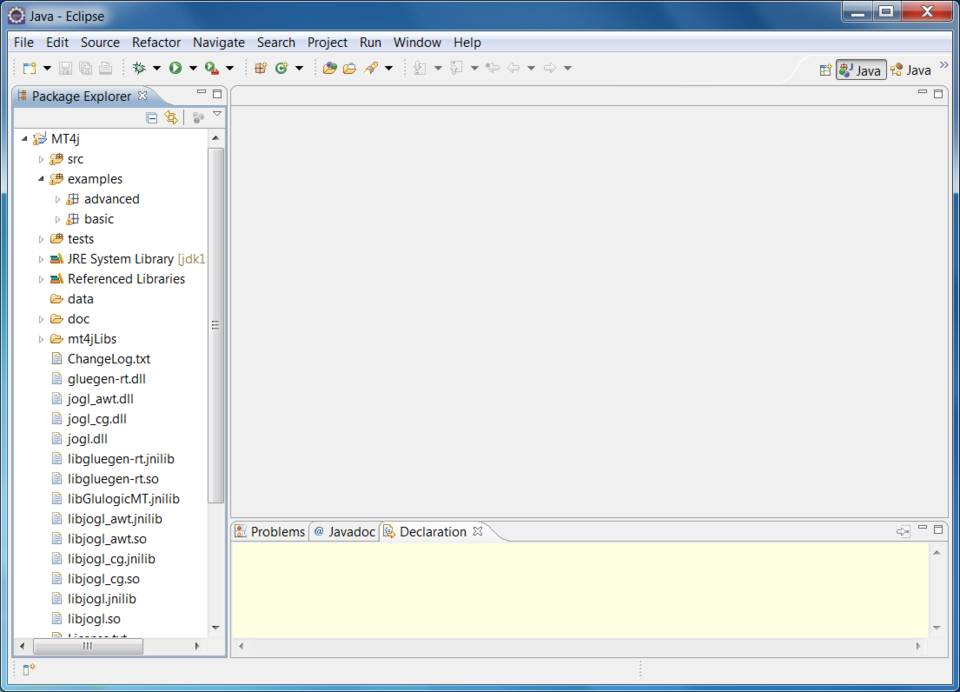Toggle Link with Editor in Package Explorer
Screen dimensions: 960x692
[x=171, y=117]
